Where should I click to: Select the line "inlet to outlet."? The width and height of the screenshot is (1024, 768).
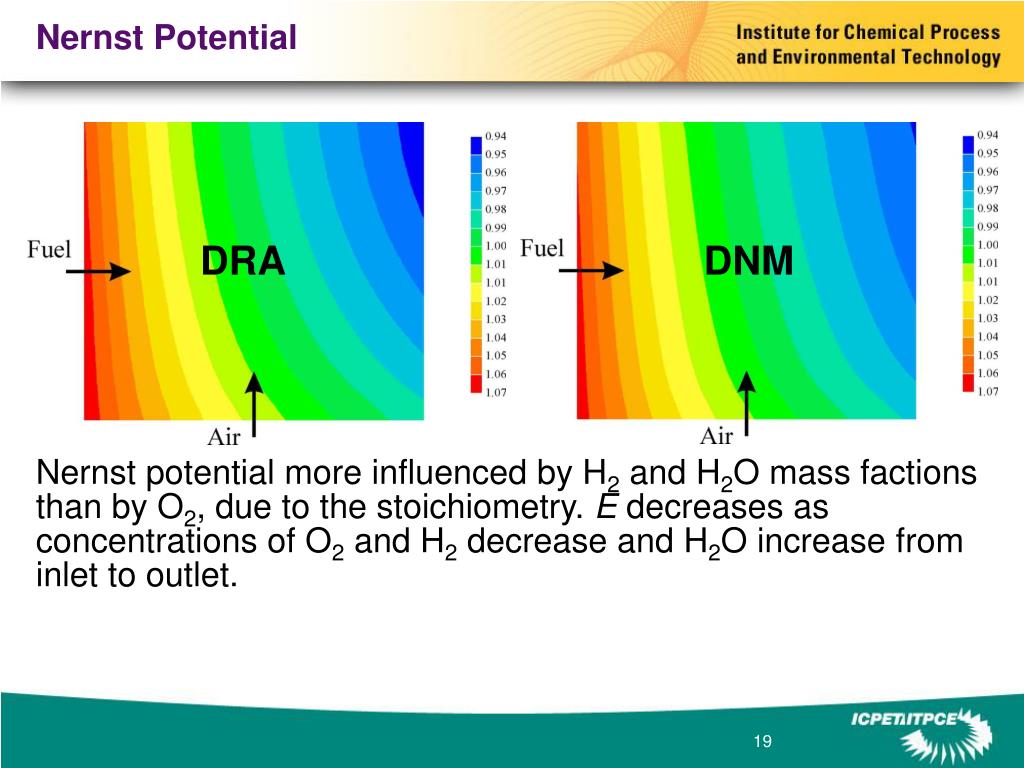[x=136, y=575]
